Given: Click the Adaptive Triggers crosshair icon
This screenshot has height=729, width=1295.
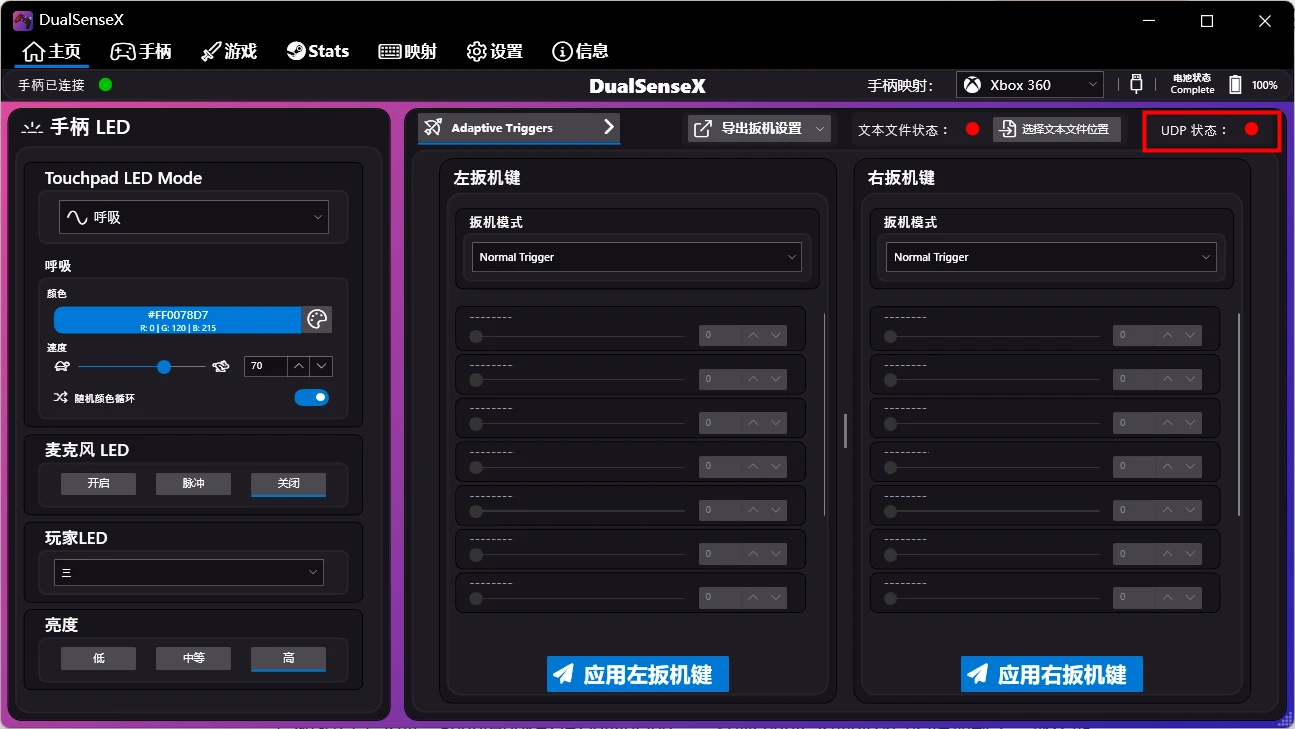Looking at the screenshot, I should (x=431, y=127).
